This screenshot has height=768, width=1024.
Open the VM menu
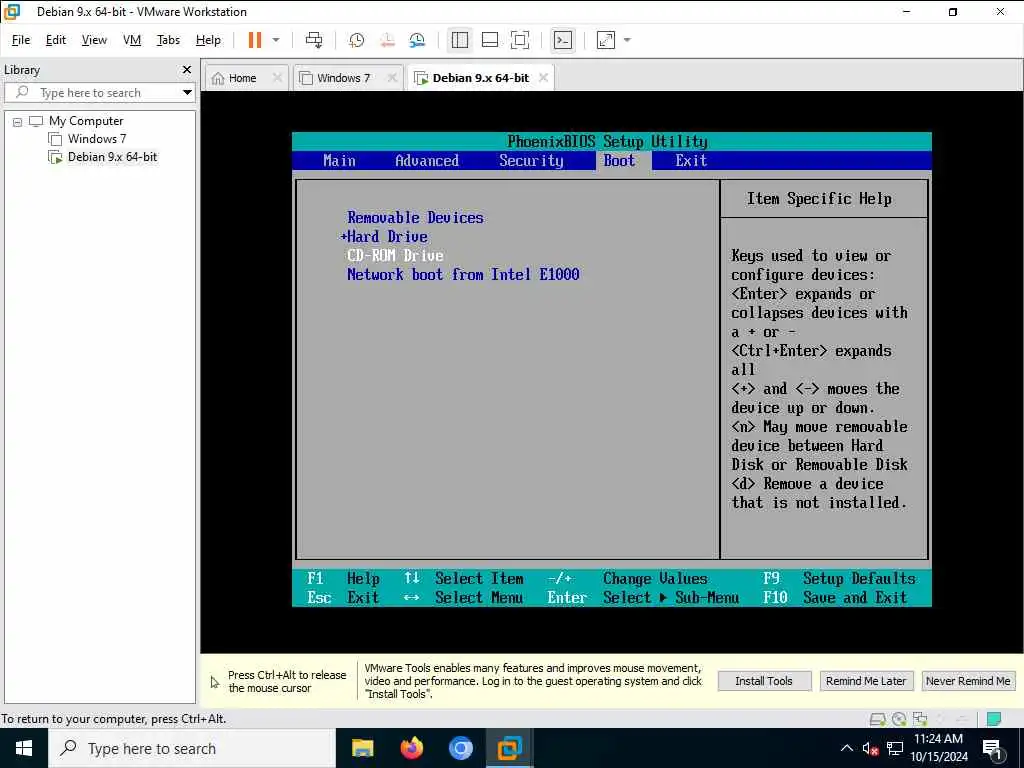[132, 40]
